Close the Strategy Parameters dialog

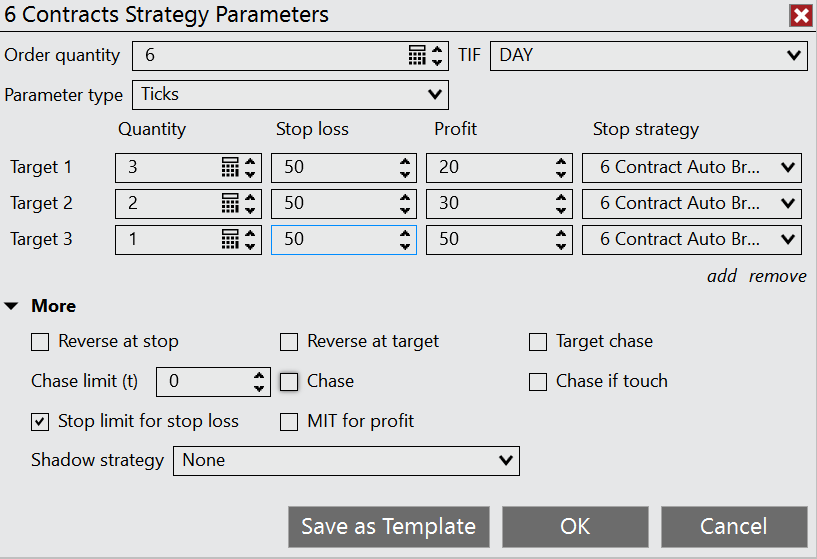800,15
